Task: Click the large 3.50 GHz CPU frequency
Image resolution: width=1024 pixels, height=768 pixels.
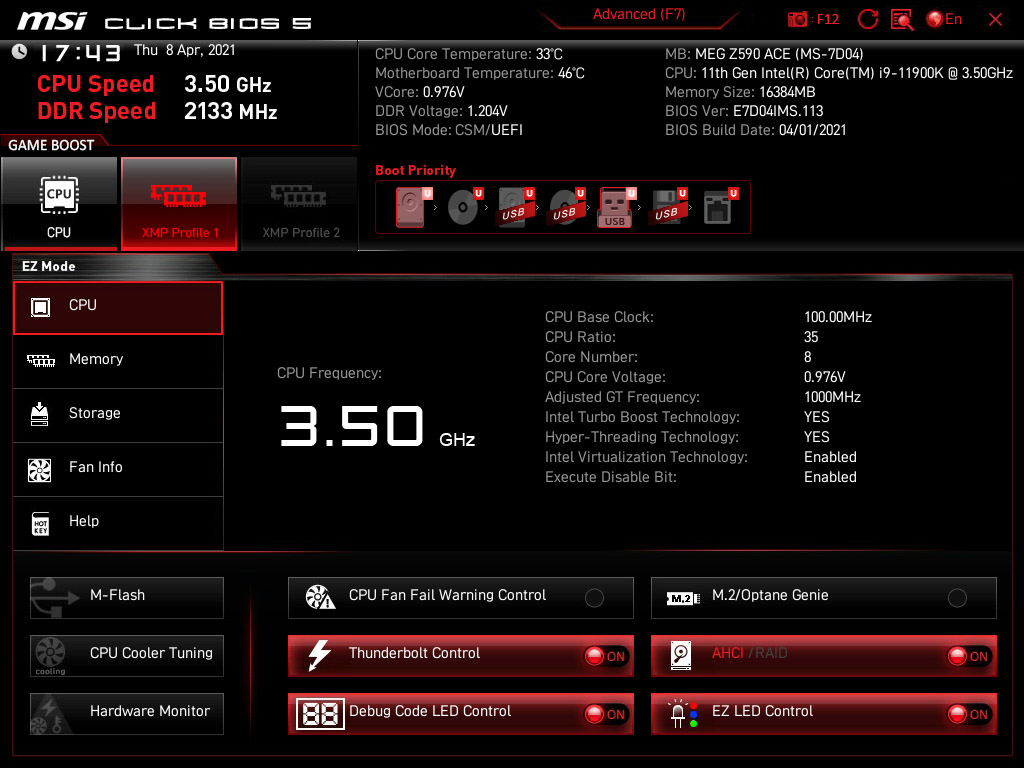Action: [x=377, y=426]
